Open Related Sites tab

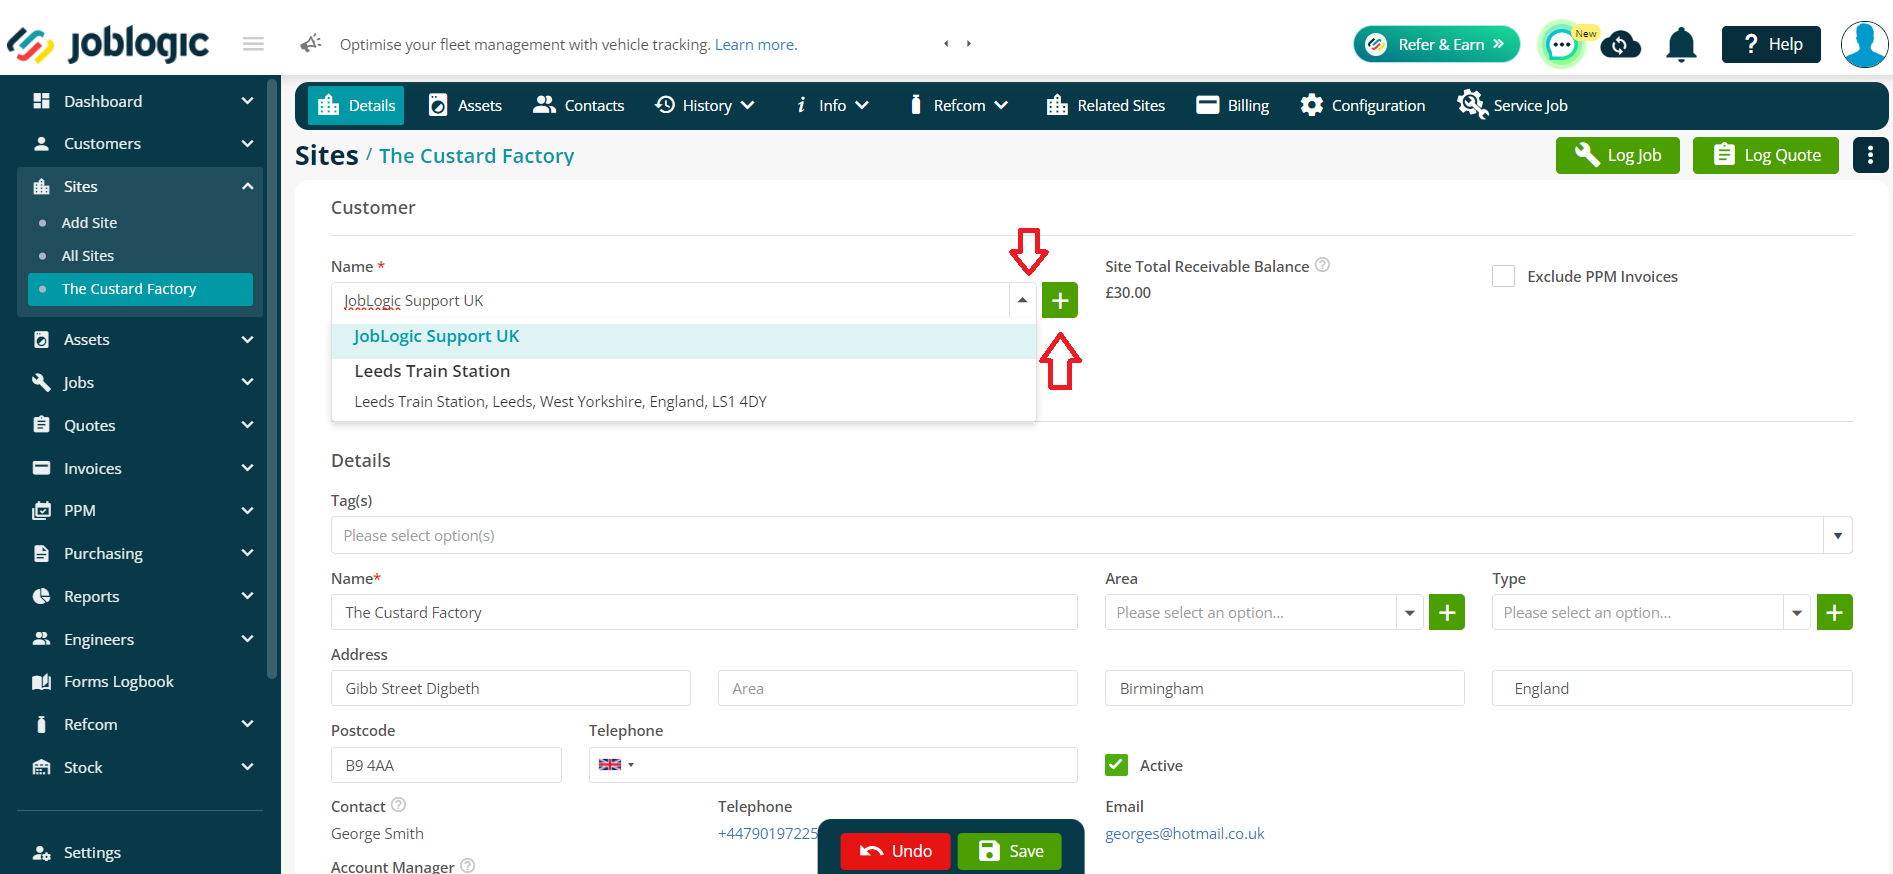(1106, 105)
